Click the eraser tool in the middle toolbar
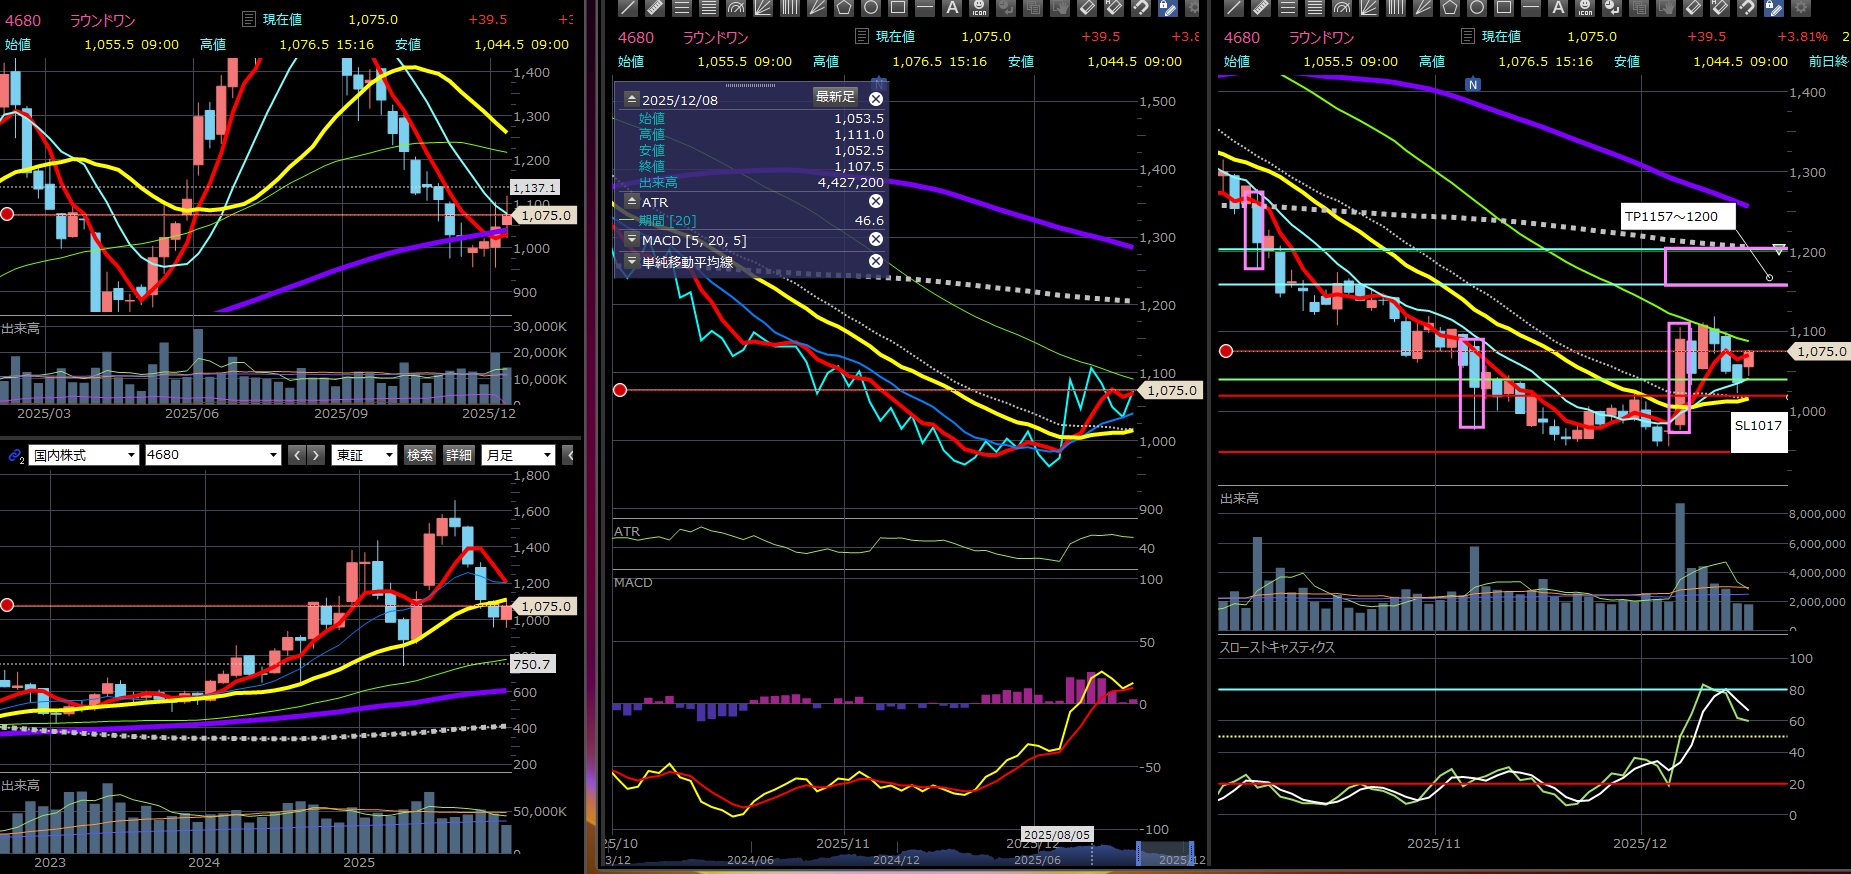Viewport: 1851px width, 874px height. 1087,7
